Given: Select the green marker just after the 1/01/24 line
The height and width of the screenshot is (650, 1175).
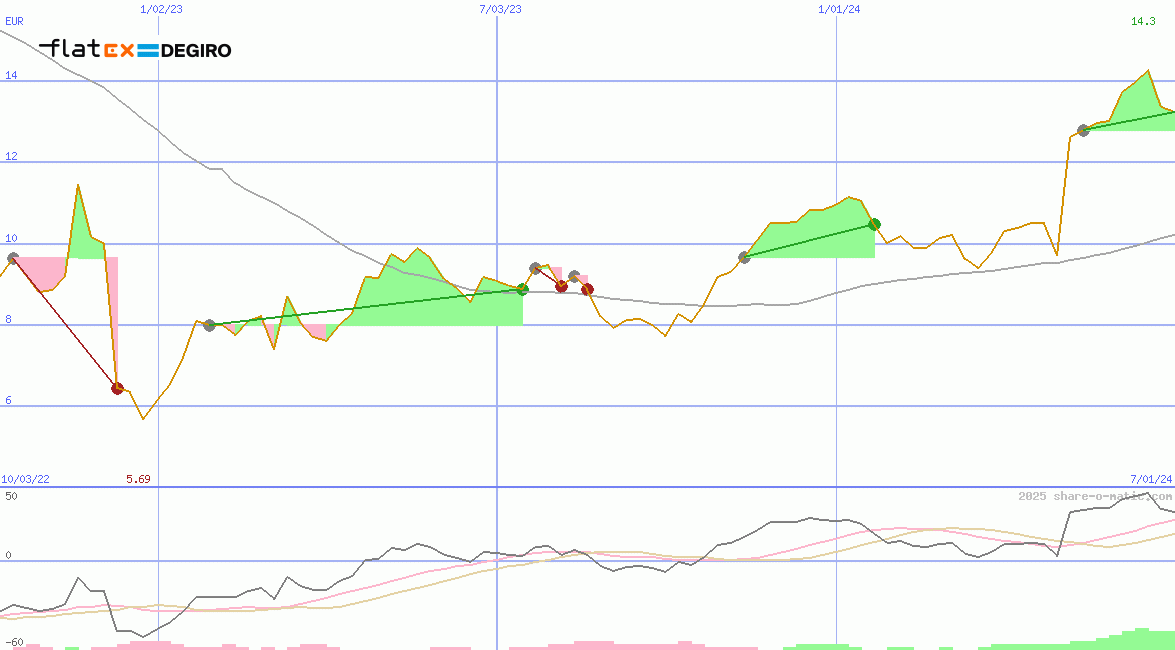Looking at the screenshot, I should pyautogui.click(x=874, y=224).
